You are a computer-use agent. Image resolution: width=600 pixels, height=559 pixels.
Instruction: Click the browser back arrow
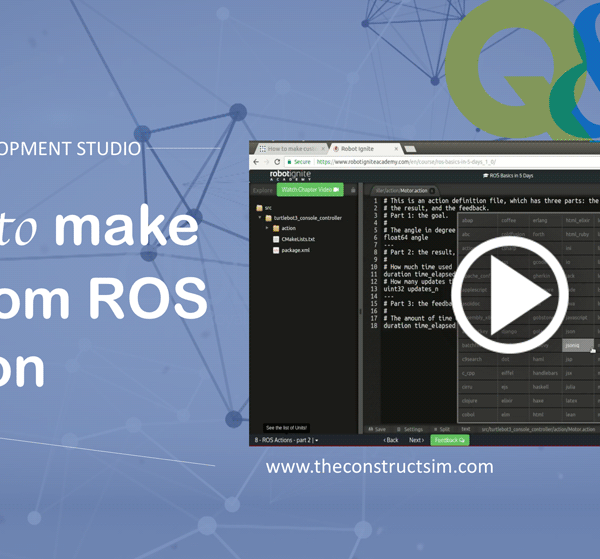(256, 162)
